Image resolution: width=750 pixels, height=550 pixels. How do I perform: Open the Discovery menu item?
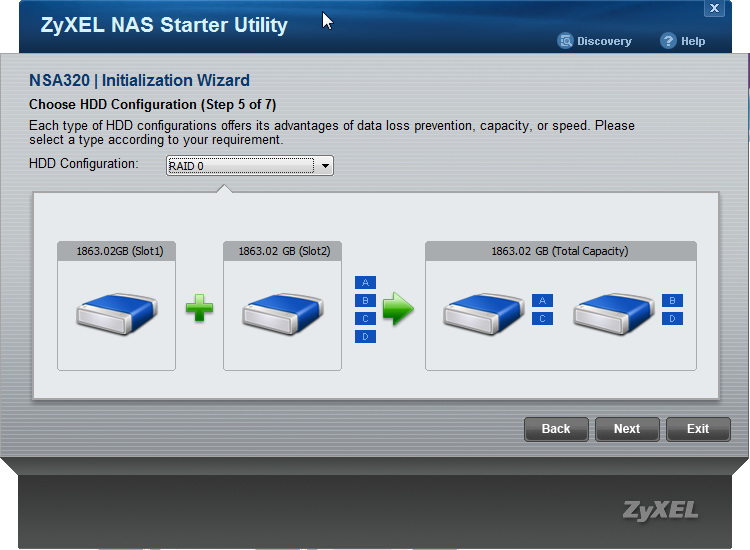pyautogui.click(x=604, y=41)
